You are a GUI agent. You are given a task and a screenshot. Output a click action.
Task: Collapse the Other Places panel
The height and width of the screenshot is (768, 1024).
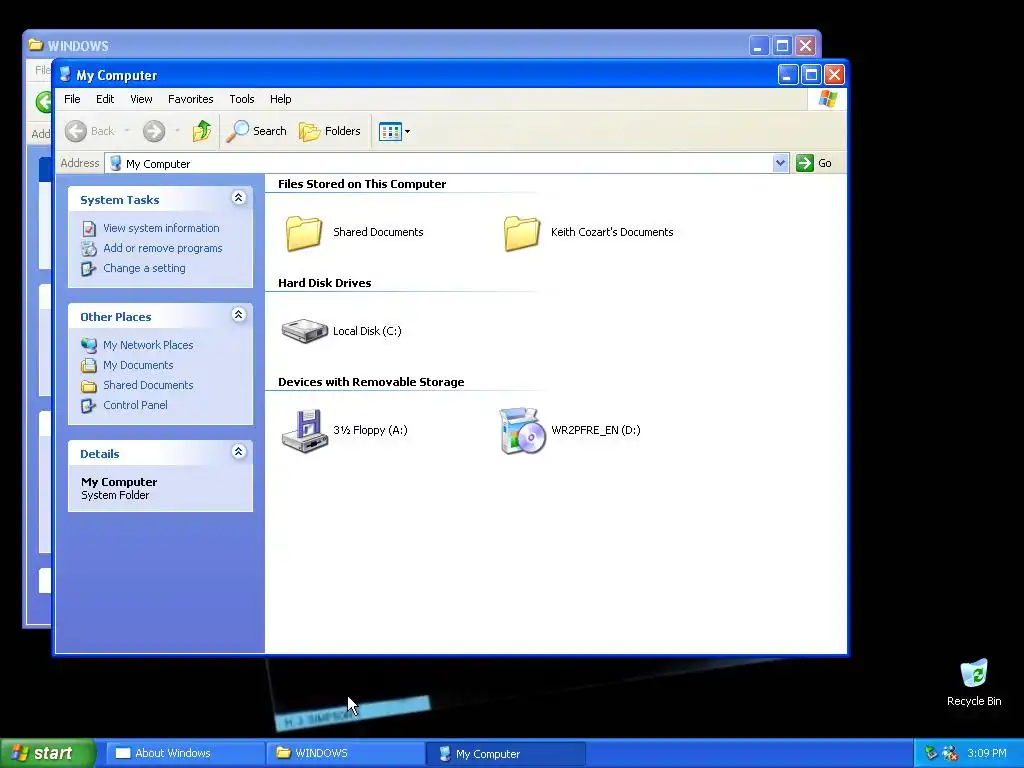[x=238, y=315]
